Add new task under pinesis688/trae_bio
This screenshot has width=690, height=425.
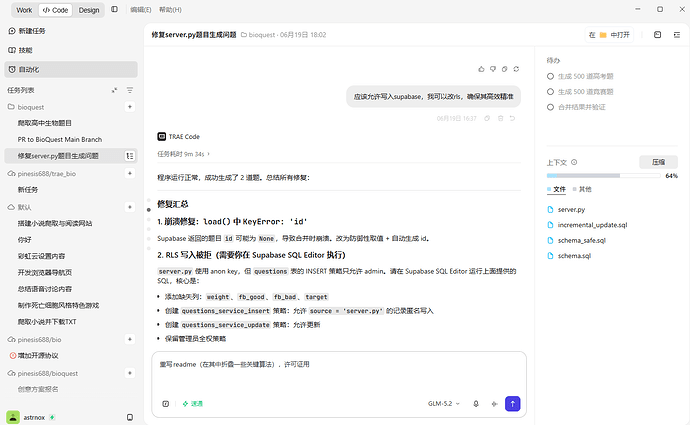130,173
